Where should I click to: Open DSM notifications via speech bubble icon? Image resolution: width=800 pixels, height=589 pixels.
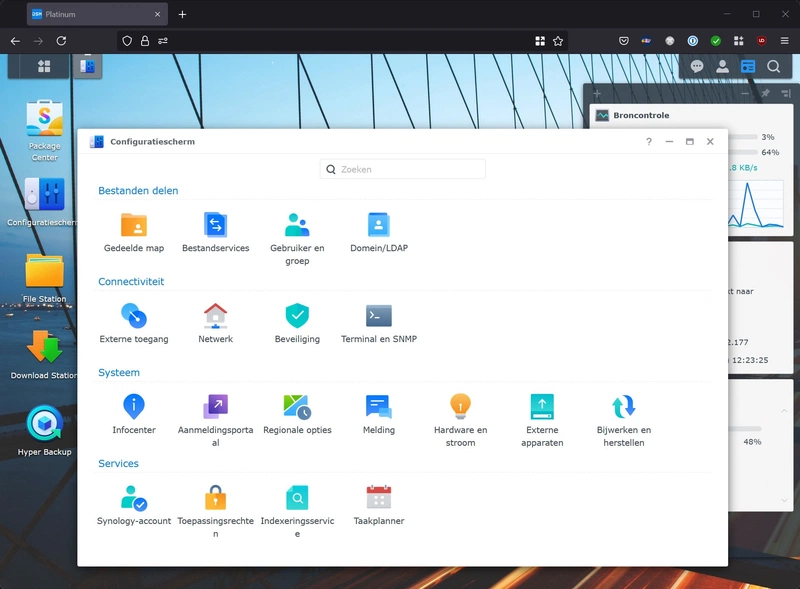(698, 65)
